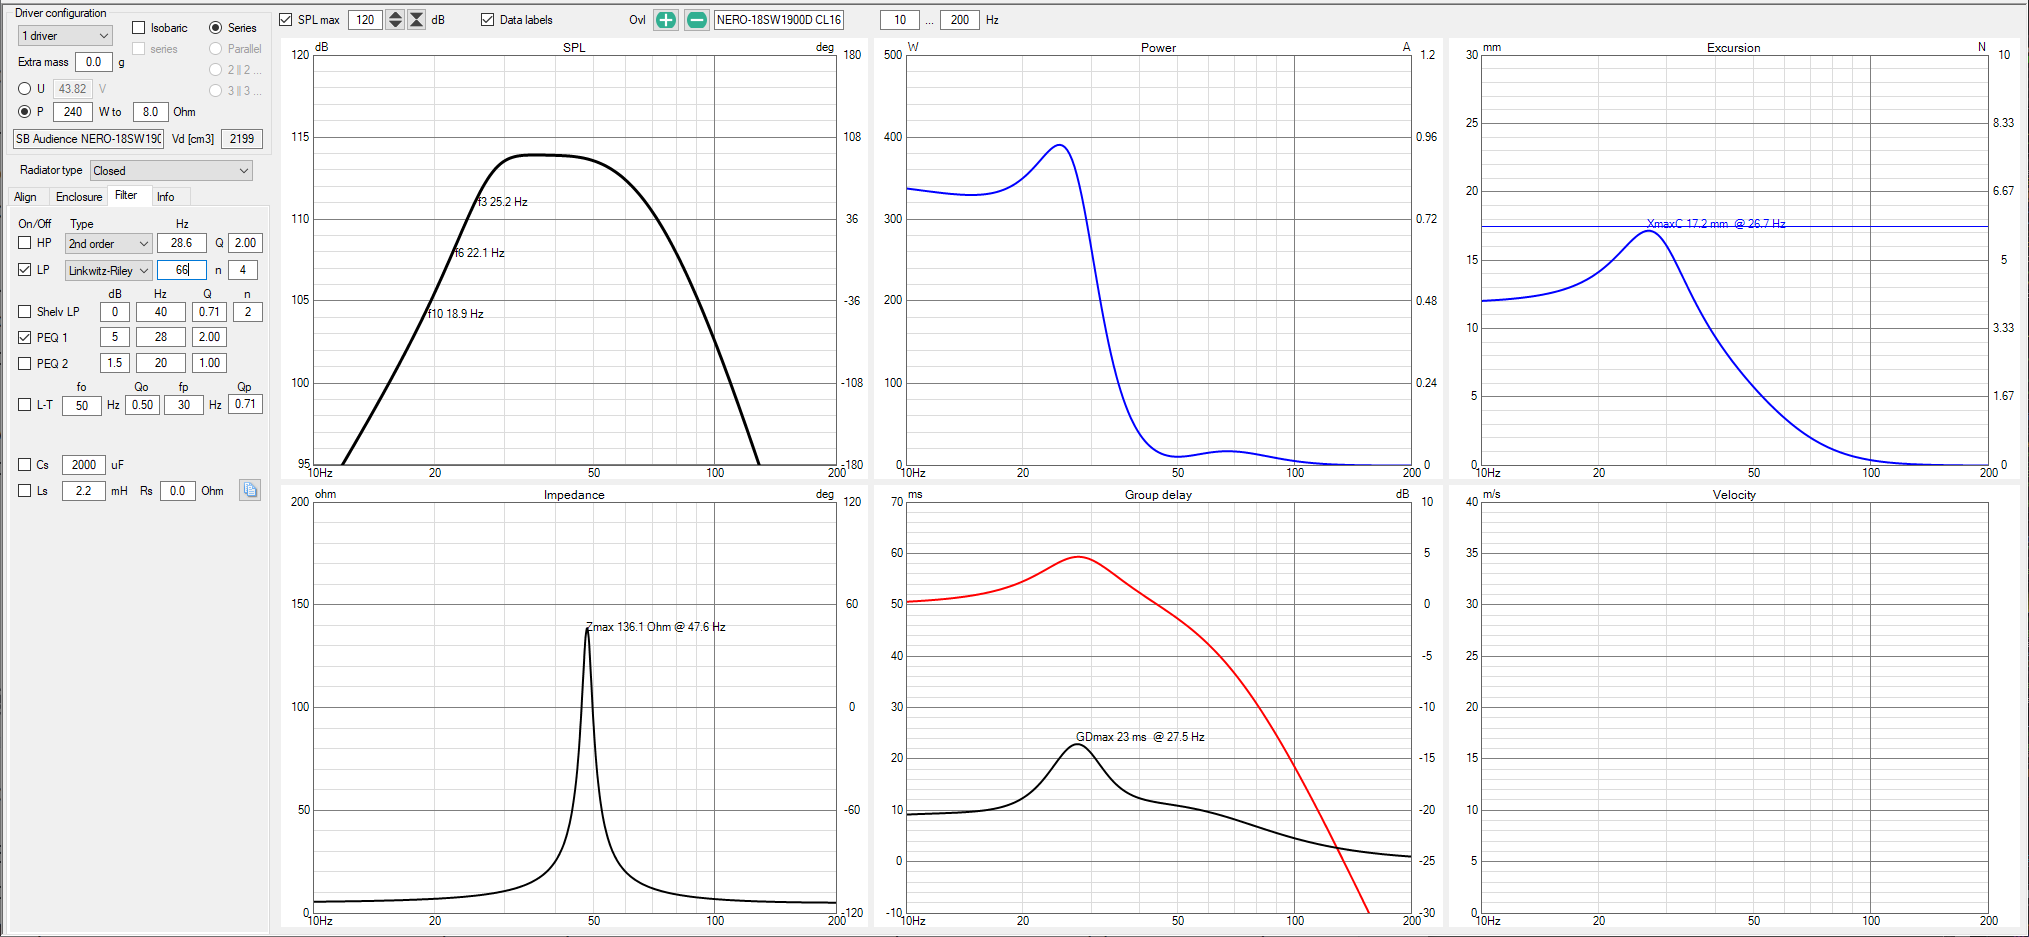Add a new overlay with green plus
The image size is (2029, 937).
[x=665, y=20]
